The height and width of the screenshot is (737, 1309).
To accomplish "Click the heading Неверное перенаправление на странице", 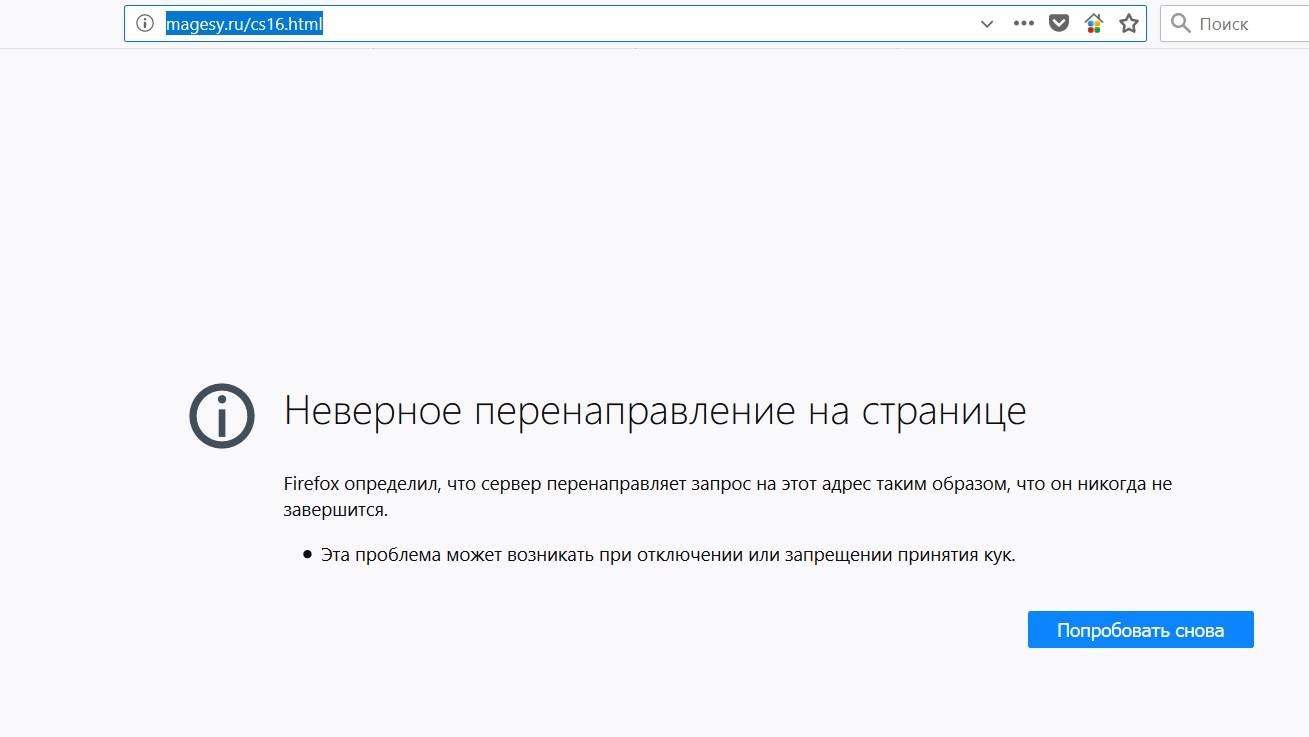I will tap(655, 411).
